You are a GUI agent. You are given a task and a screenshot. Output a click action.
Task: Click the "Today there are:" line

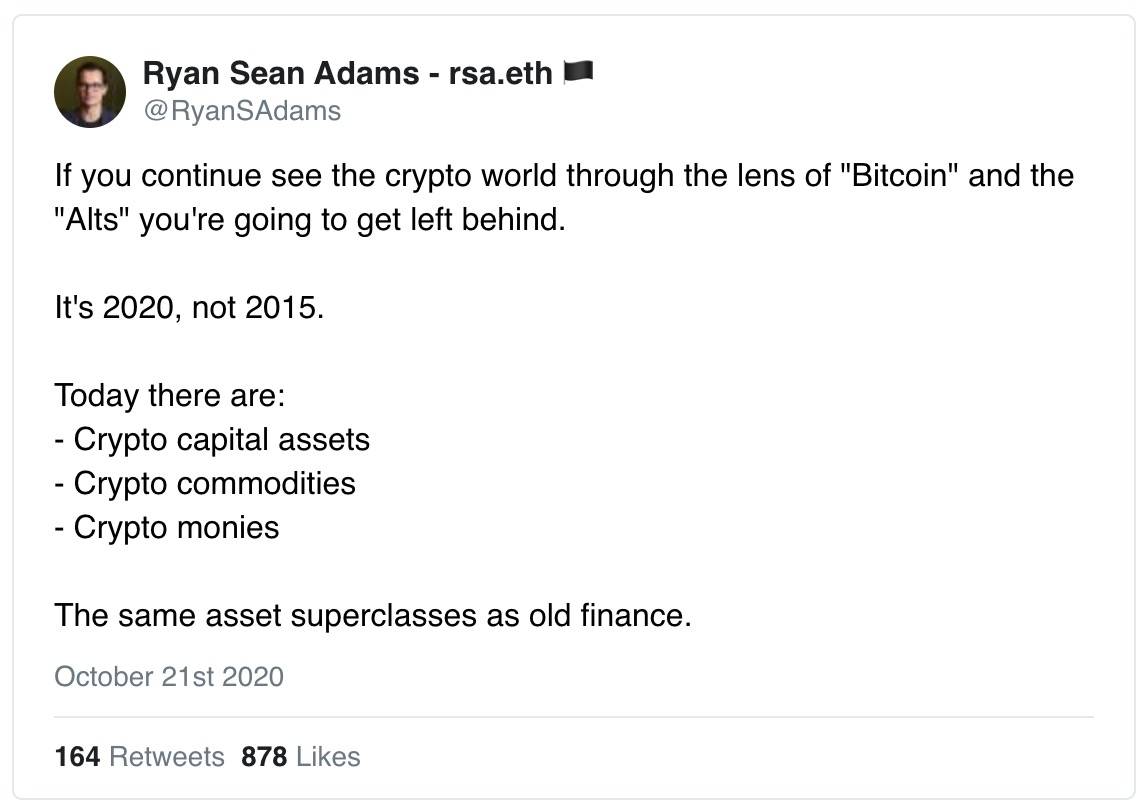170,395
